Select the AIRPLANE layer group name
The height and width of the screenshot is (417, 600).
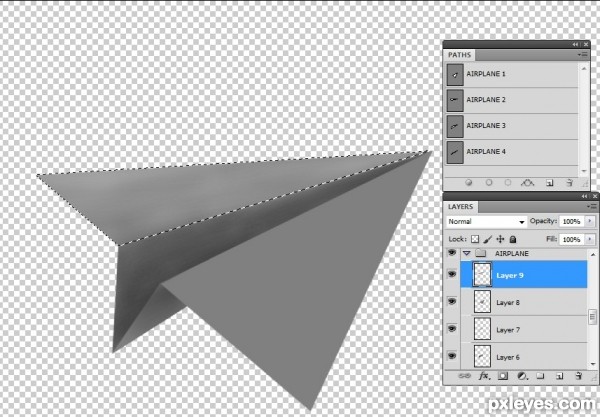coord(512,254)
